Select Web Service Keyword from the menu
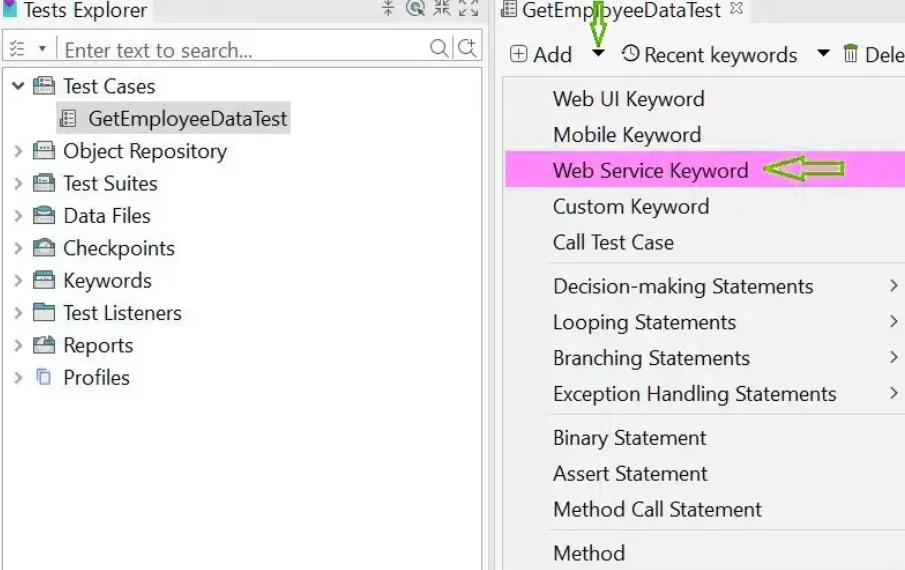Viewport: 905px width, 570px height. pos(650,171)
